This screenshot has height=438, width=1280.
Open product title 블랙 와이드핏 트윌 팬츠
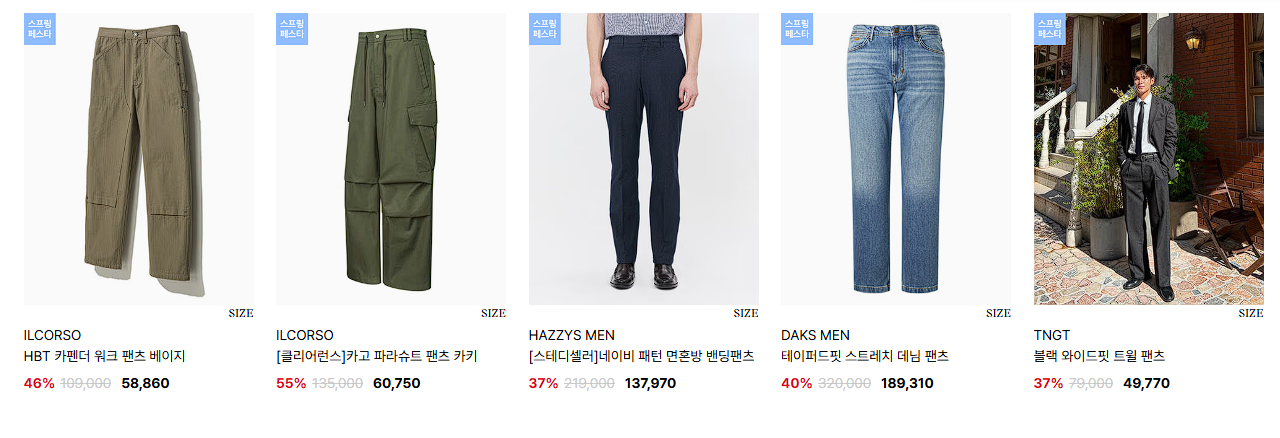click(x=1100, y=356)
